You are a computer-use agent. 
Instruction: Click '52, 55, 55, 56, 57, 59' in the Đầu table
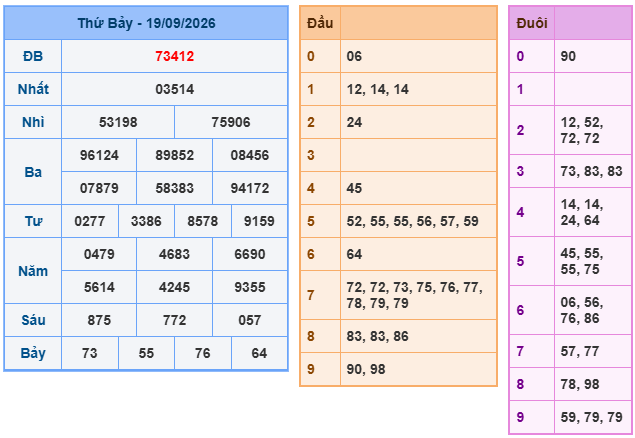coord(412,221)
